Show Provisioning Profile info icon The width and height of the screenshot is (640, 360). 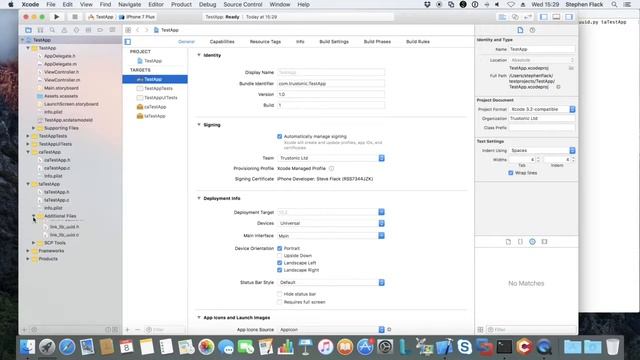point(331,168)
